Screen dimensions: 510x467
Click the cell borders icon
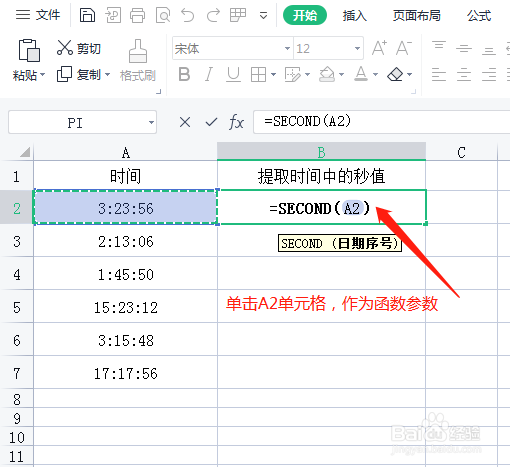(x=258, y=74)
